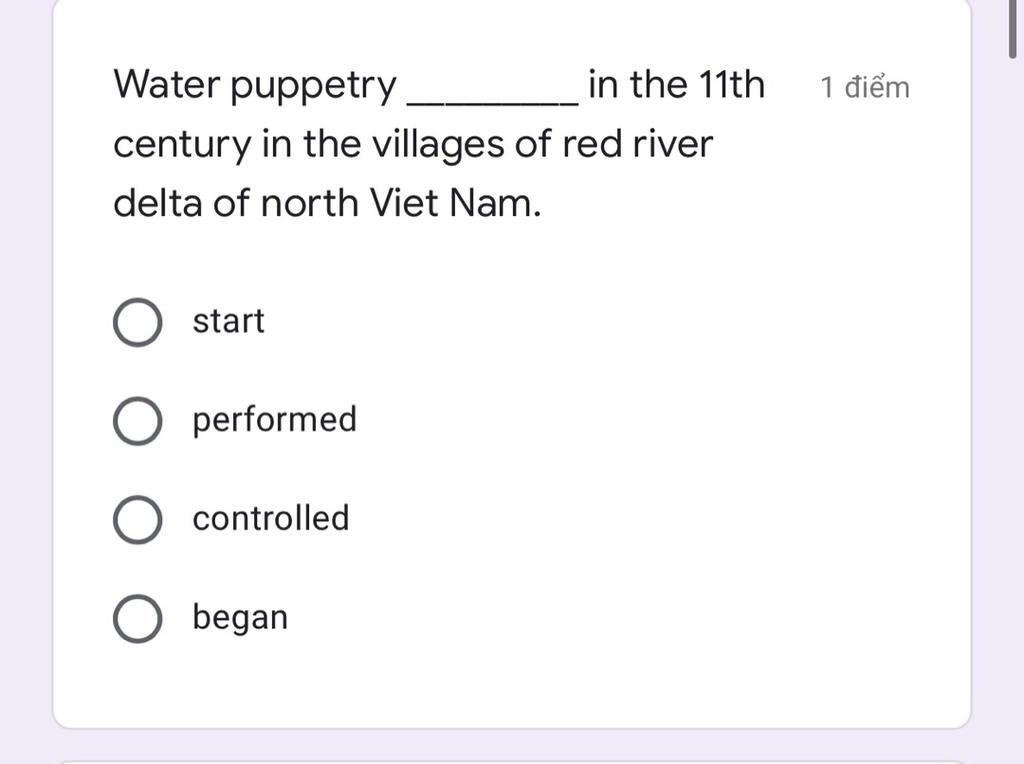
Task: Pick the "began" radio button circle
Action: (x=137, y=618)
